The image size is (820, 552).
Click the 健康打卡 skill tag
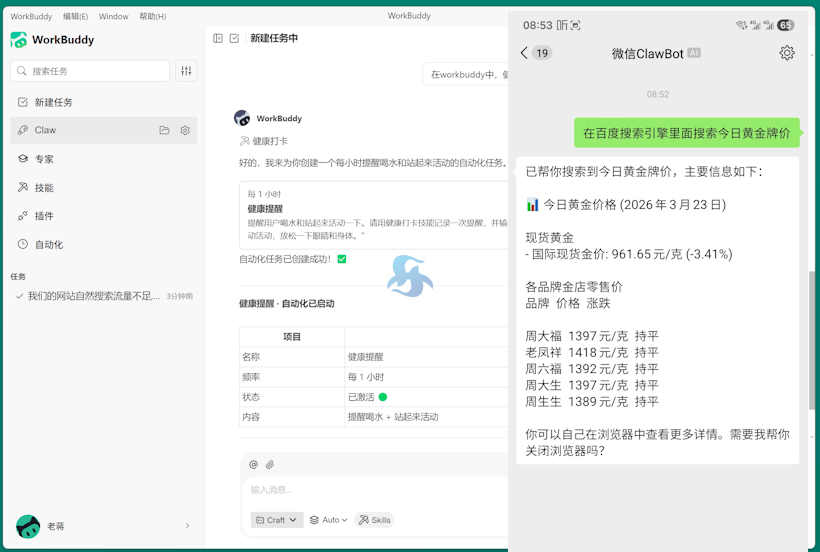(x=264, y=141)
